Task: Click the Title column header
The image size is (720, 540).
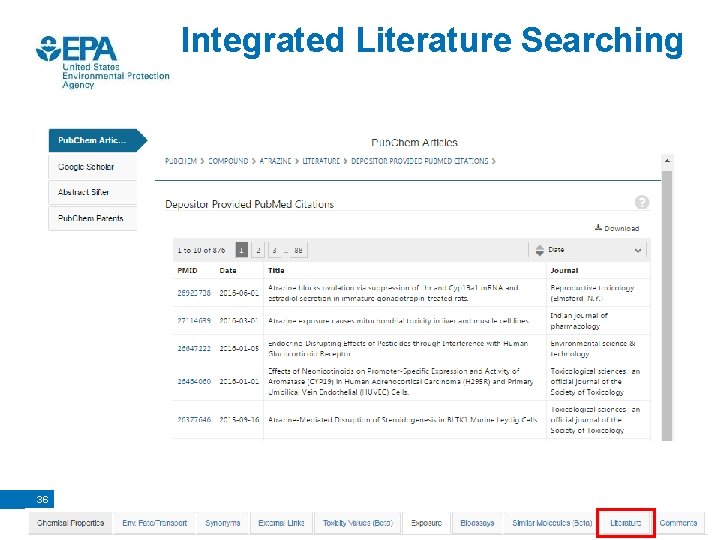Action: 276,270
